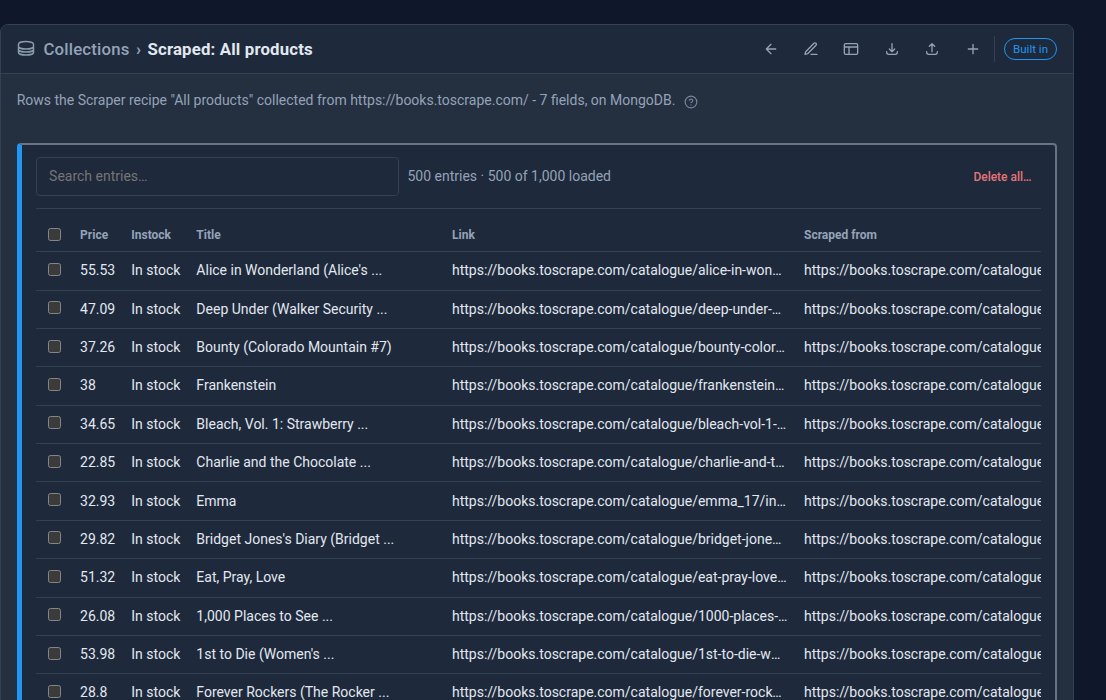Viewport: 1106px width, 700px height.
Task: Add a new entry with the plus icon
Action: click(x=973, y=49)
